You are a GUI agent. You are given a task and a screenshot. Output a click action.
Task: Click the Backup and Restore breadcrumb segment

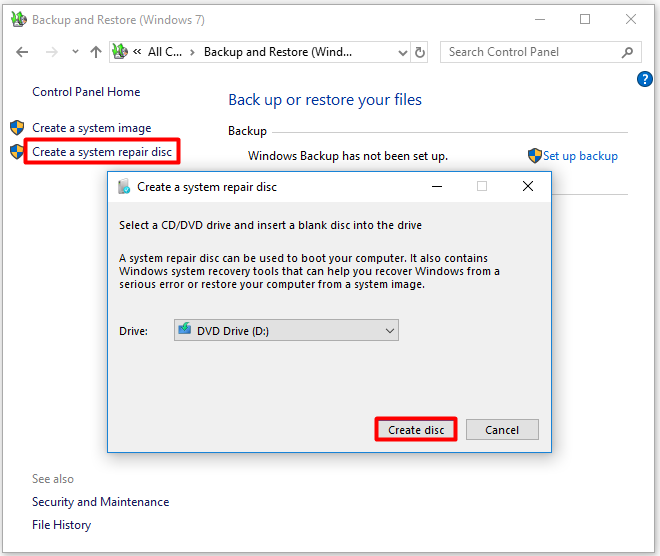(x=278, y=52)
